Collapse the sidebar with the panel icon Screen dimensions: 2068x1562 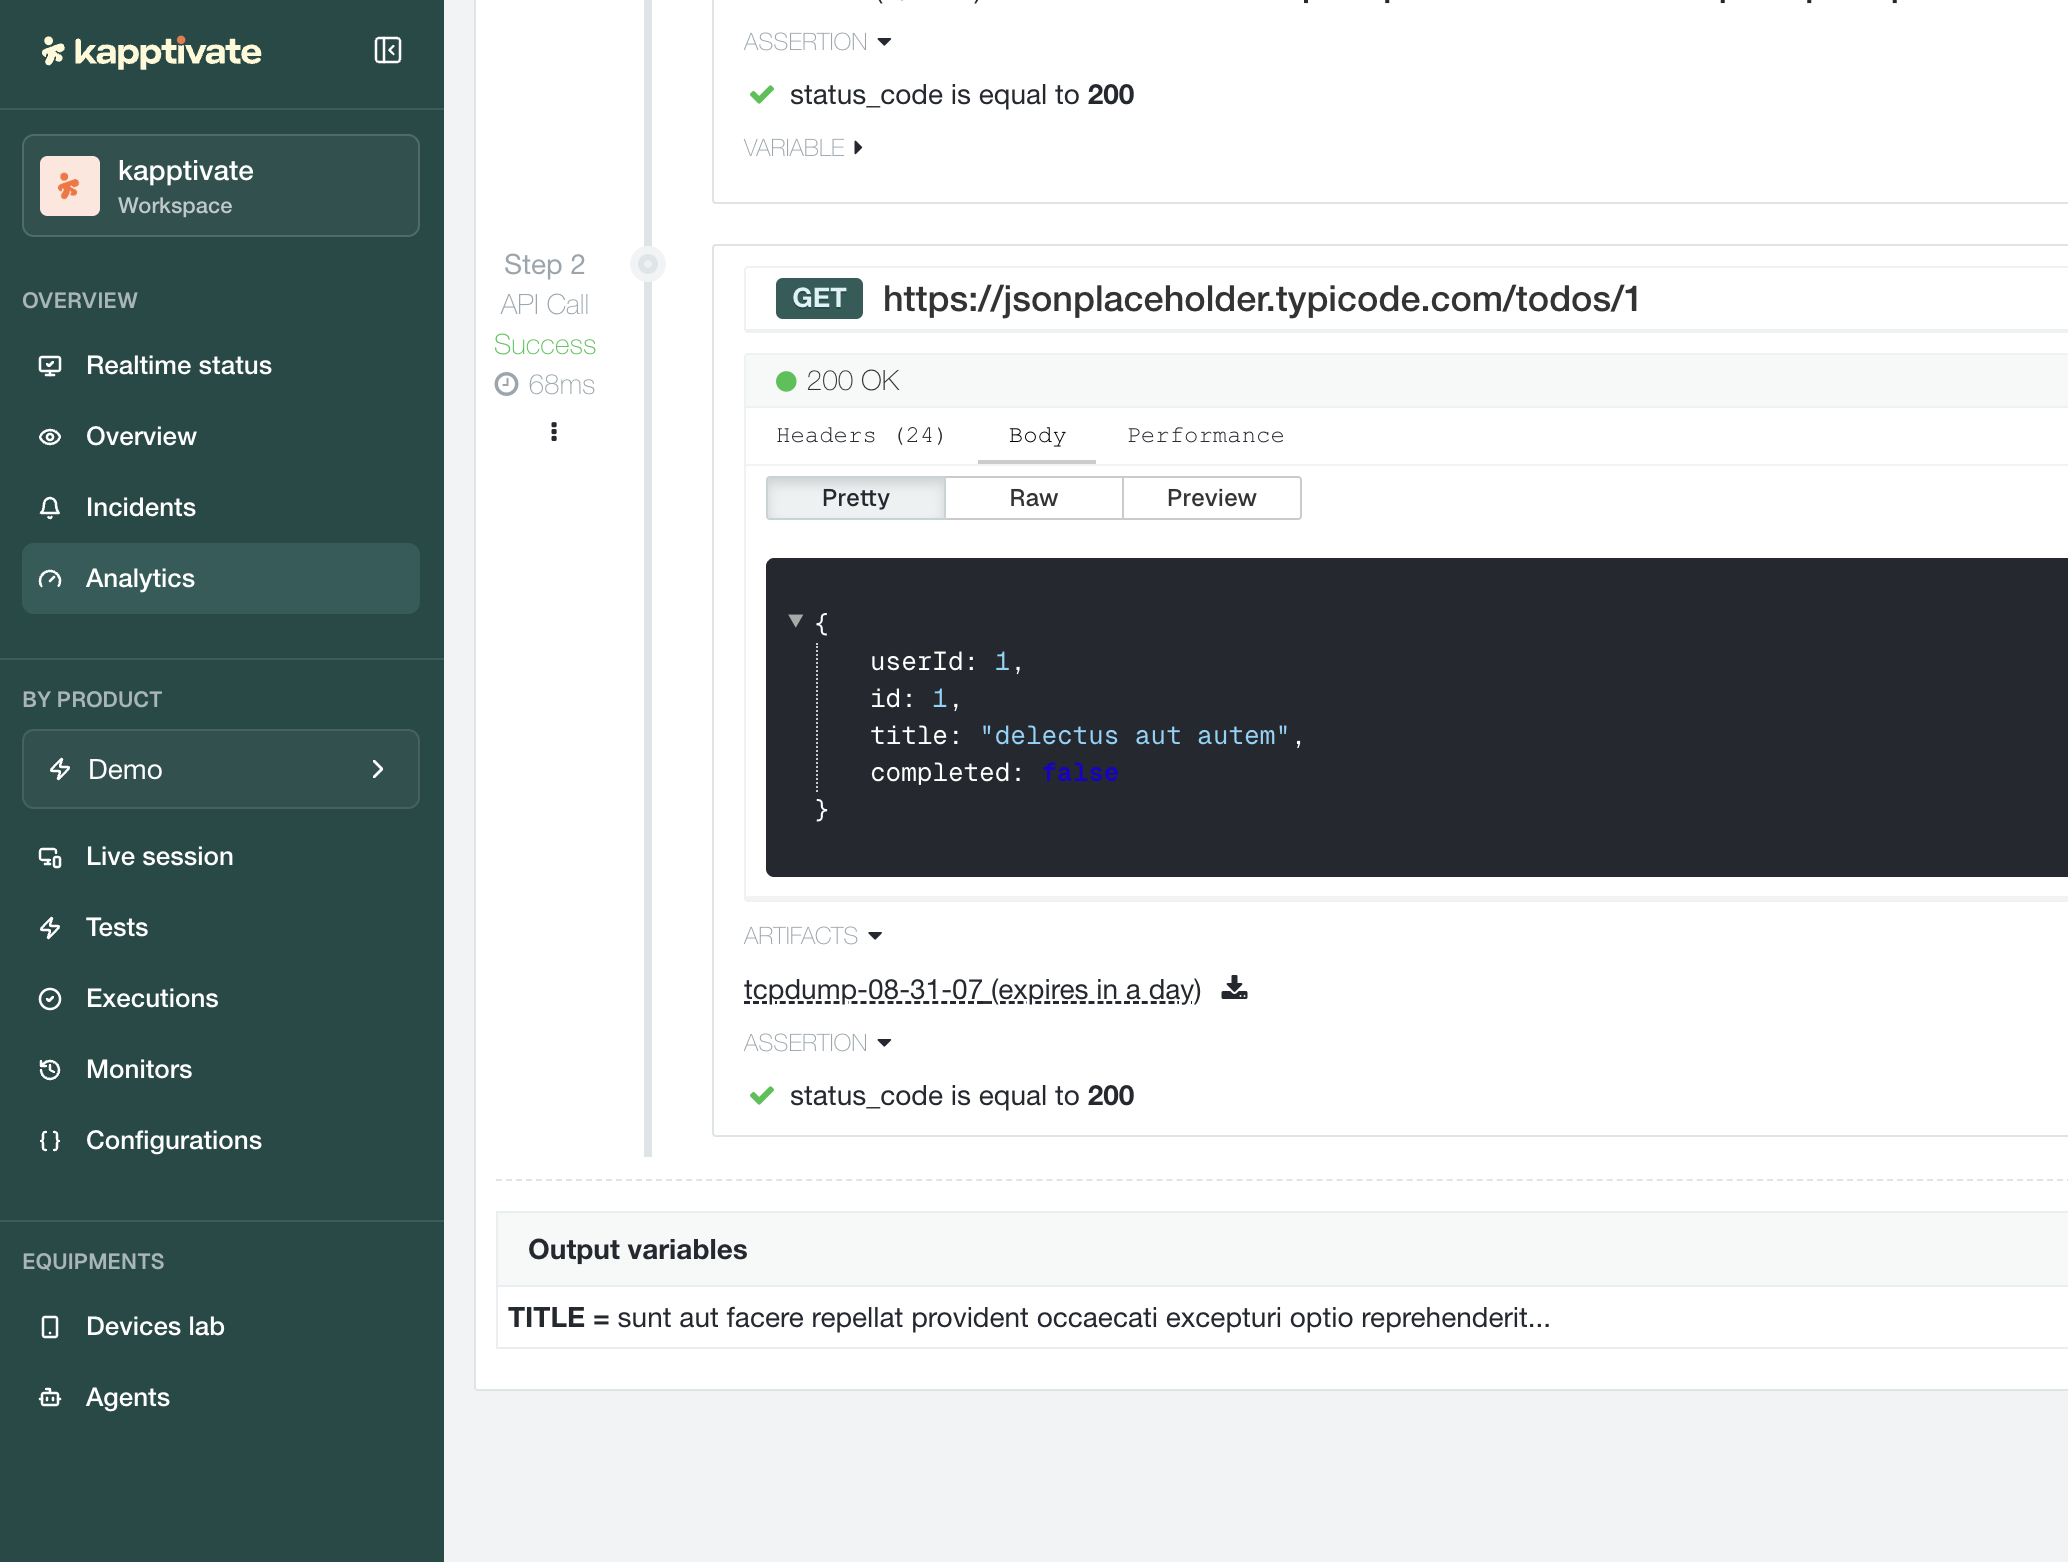click(x=388, y=51)
